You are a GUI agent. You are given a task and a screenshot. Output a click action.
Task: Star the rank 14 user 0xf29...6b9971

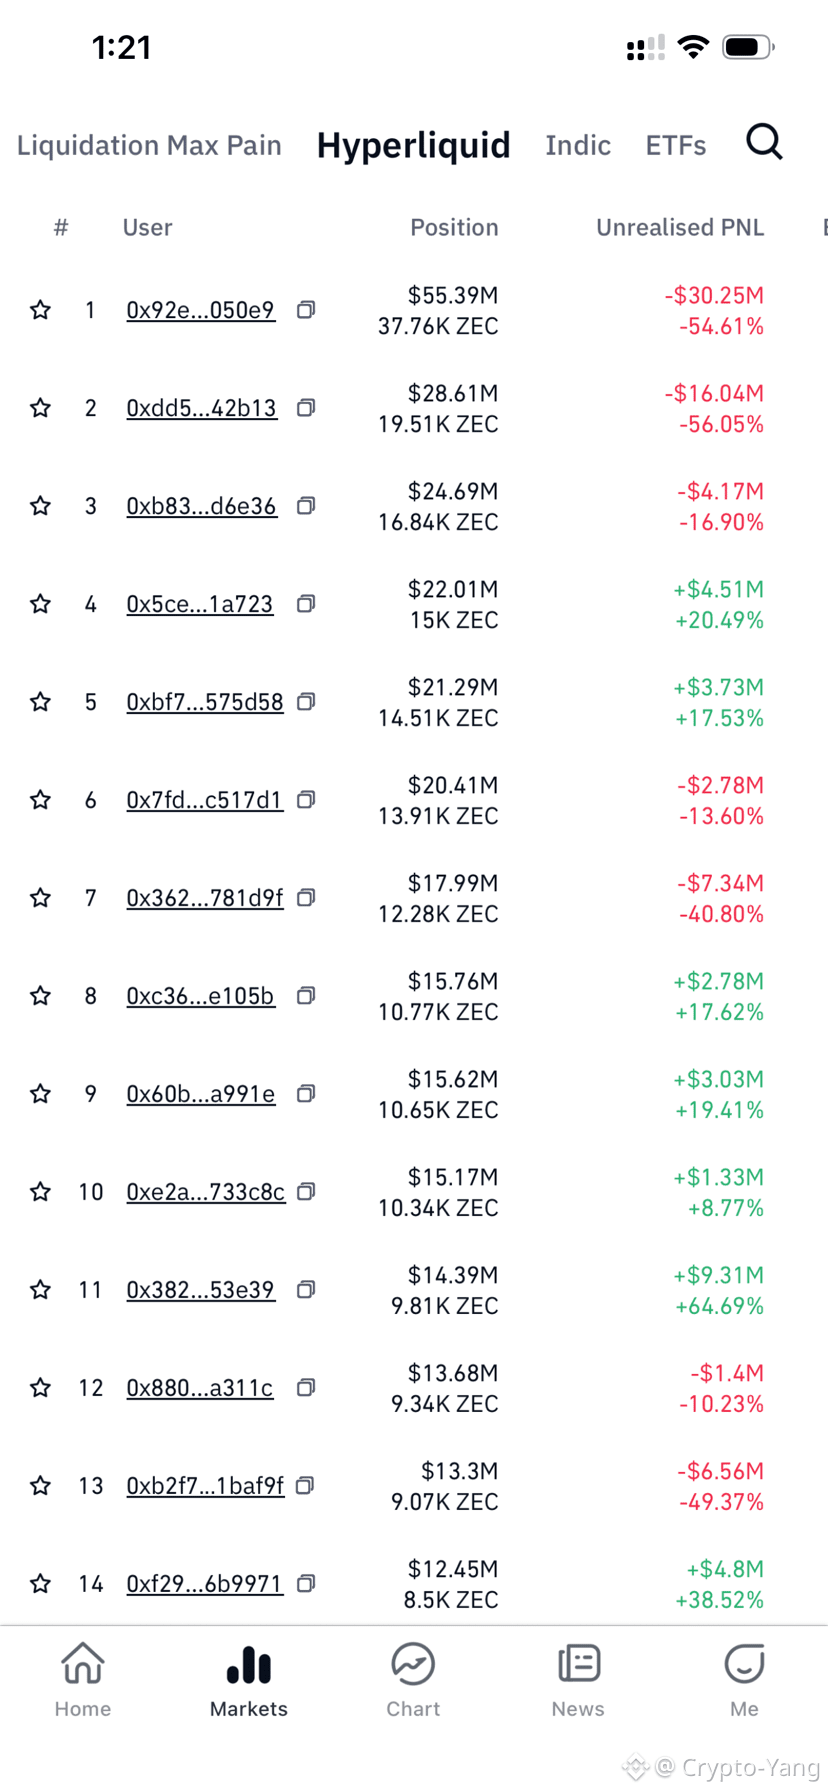[x=40, y=1584]
